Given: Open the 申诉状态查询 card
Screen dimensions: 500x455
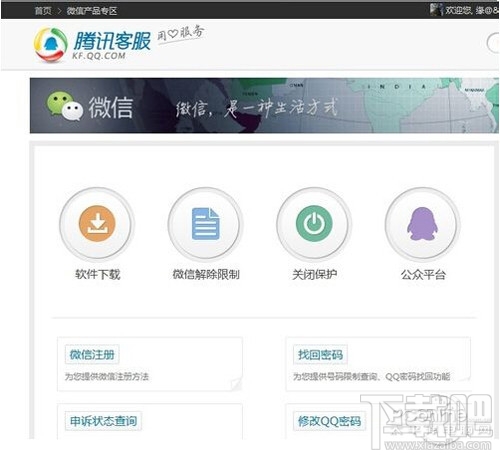Looking at the screenshot, I should click(150, 421).
